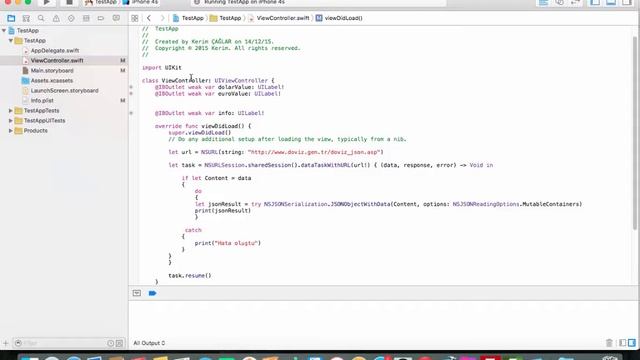Switch to the Assistant editor button

pos(560,2)
